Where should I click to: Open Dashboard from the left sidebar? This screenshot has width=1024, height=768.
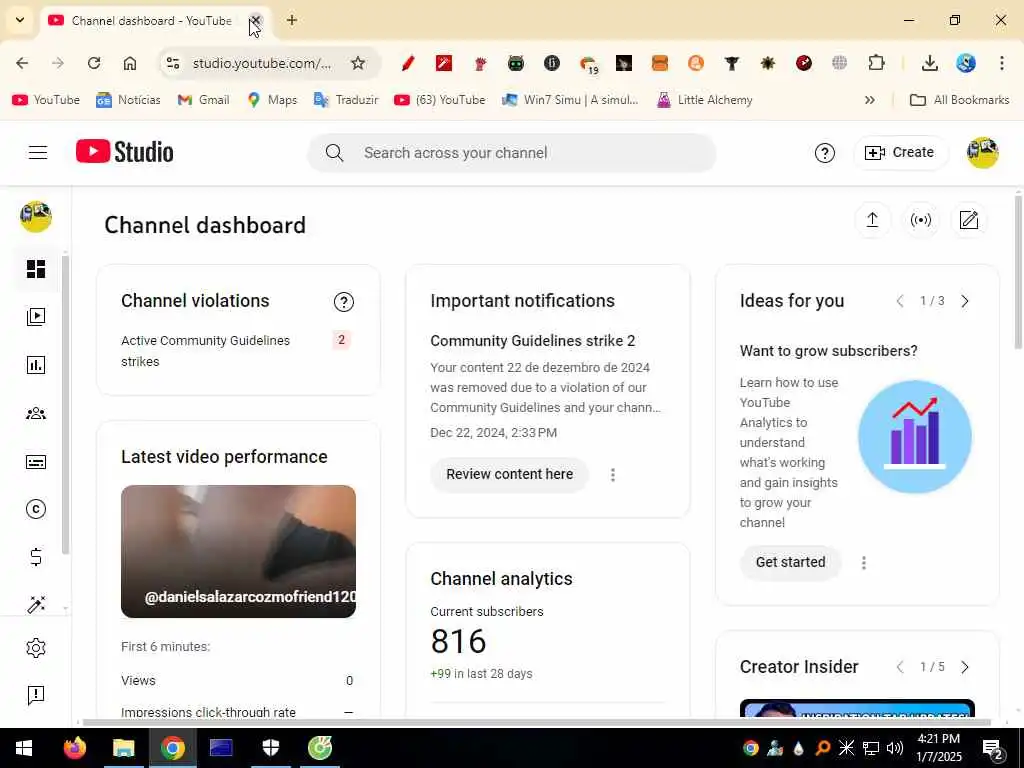pos(36,268)
